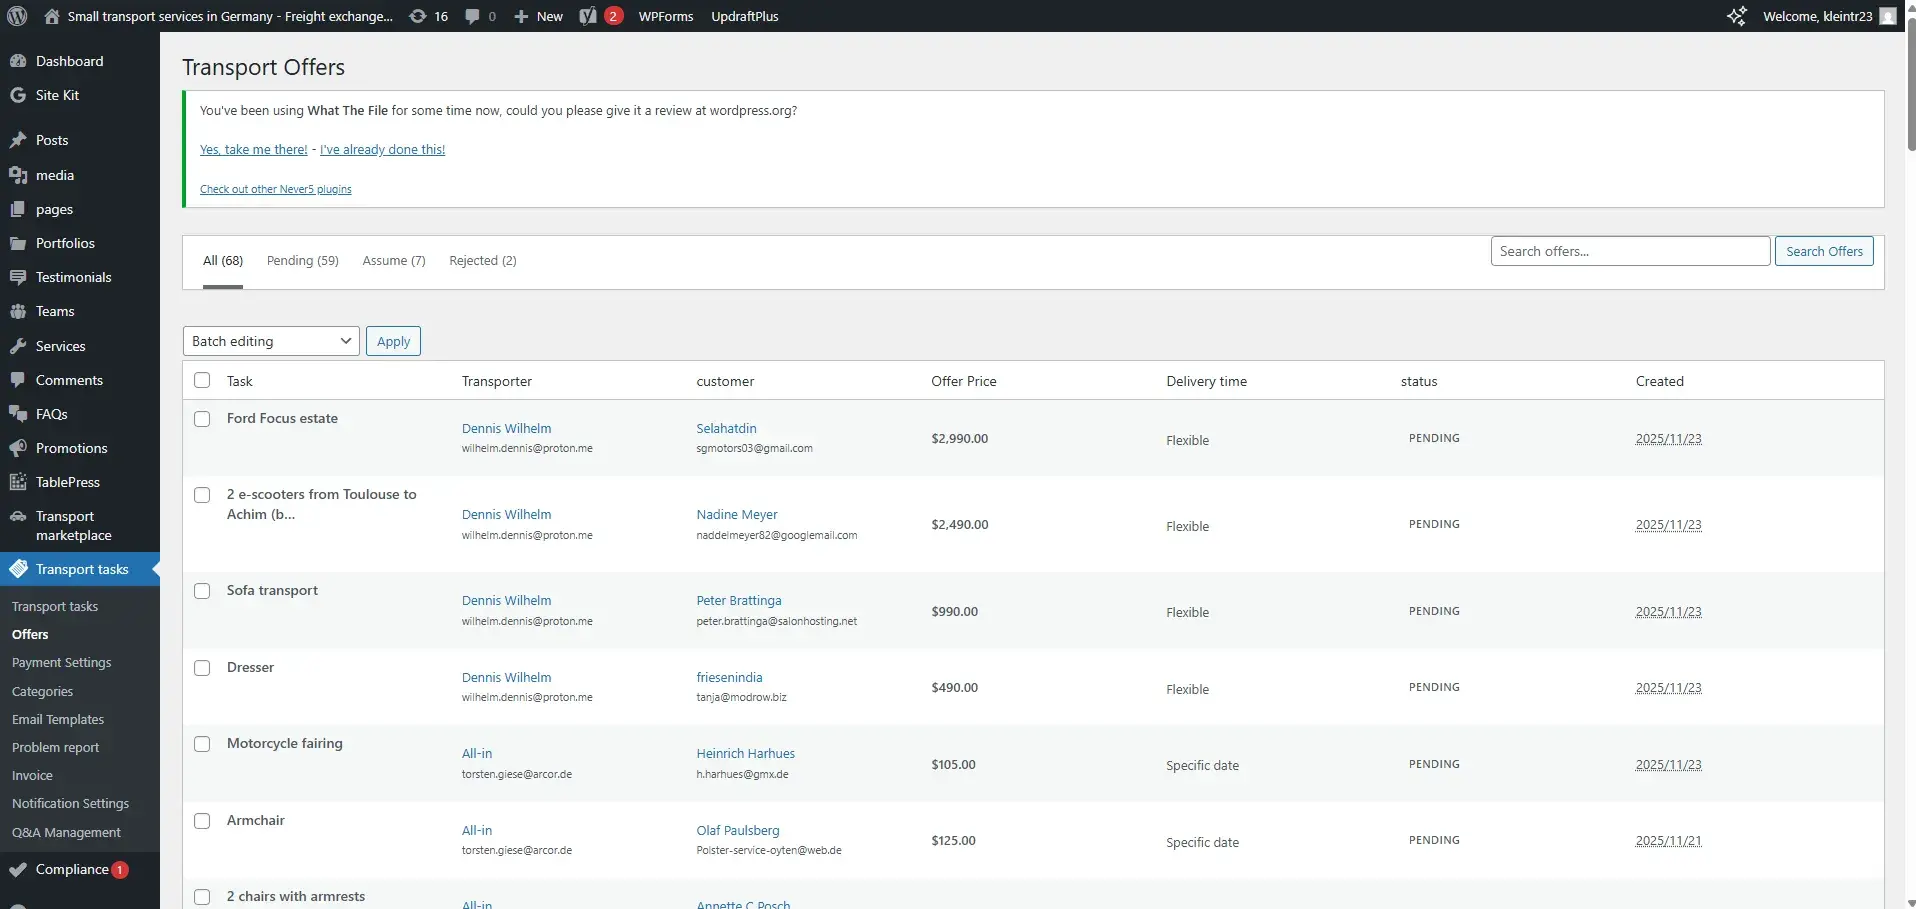The image size is (1916, 909).
Task: Open the Yoast SEO icon with notifications
Action: (x=589, y=16)
